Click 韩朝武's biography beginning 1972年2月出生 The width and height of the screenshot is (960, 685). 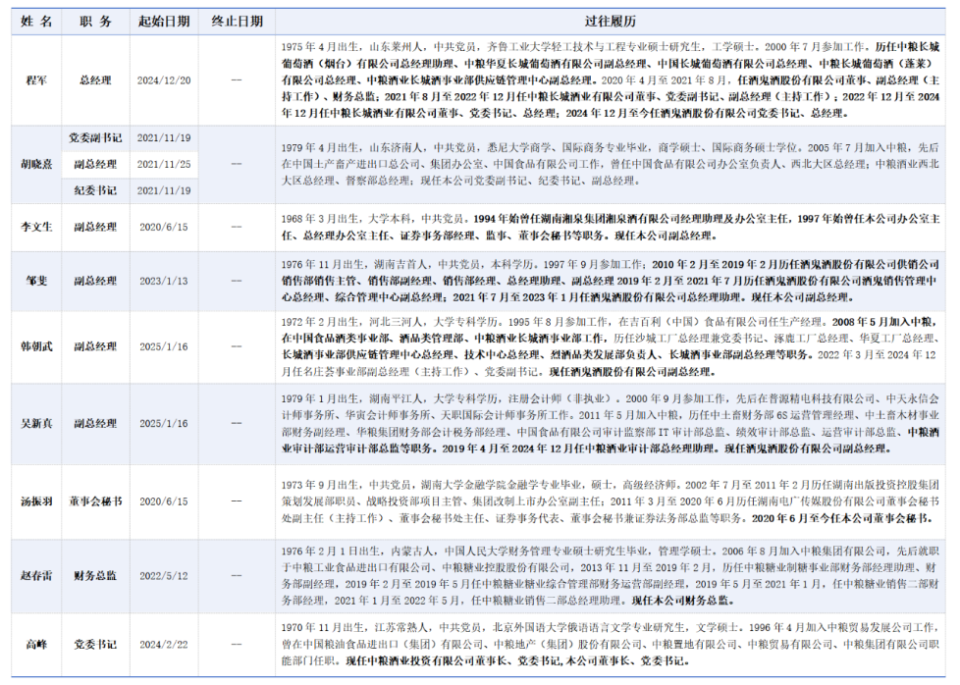pyautogui.click(x=610, y=346)
